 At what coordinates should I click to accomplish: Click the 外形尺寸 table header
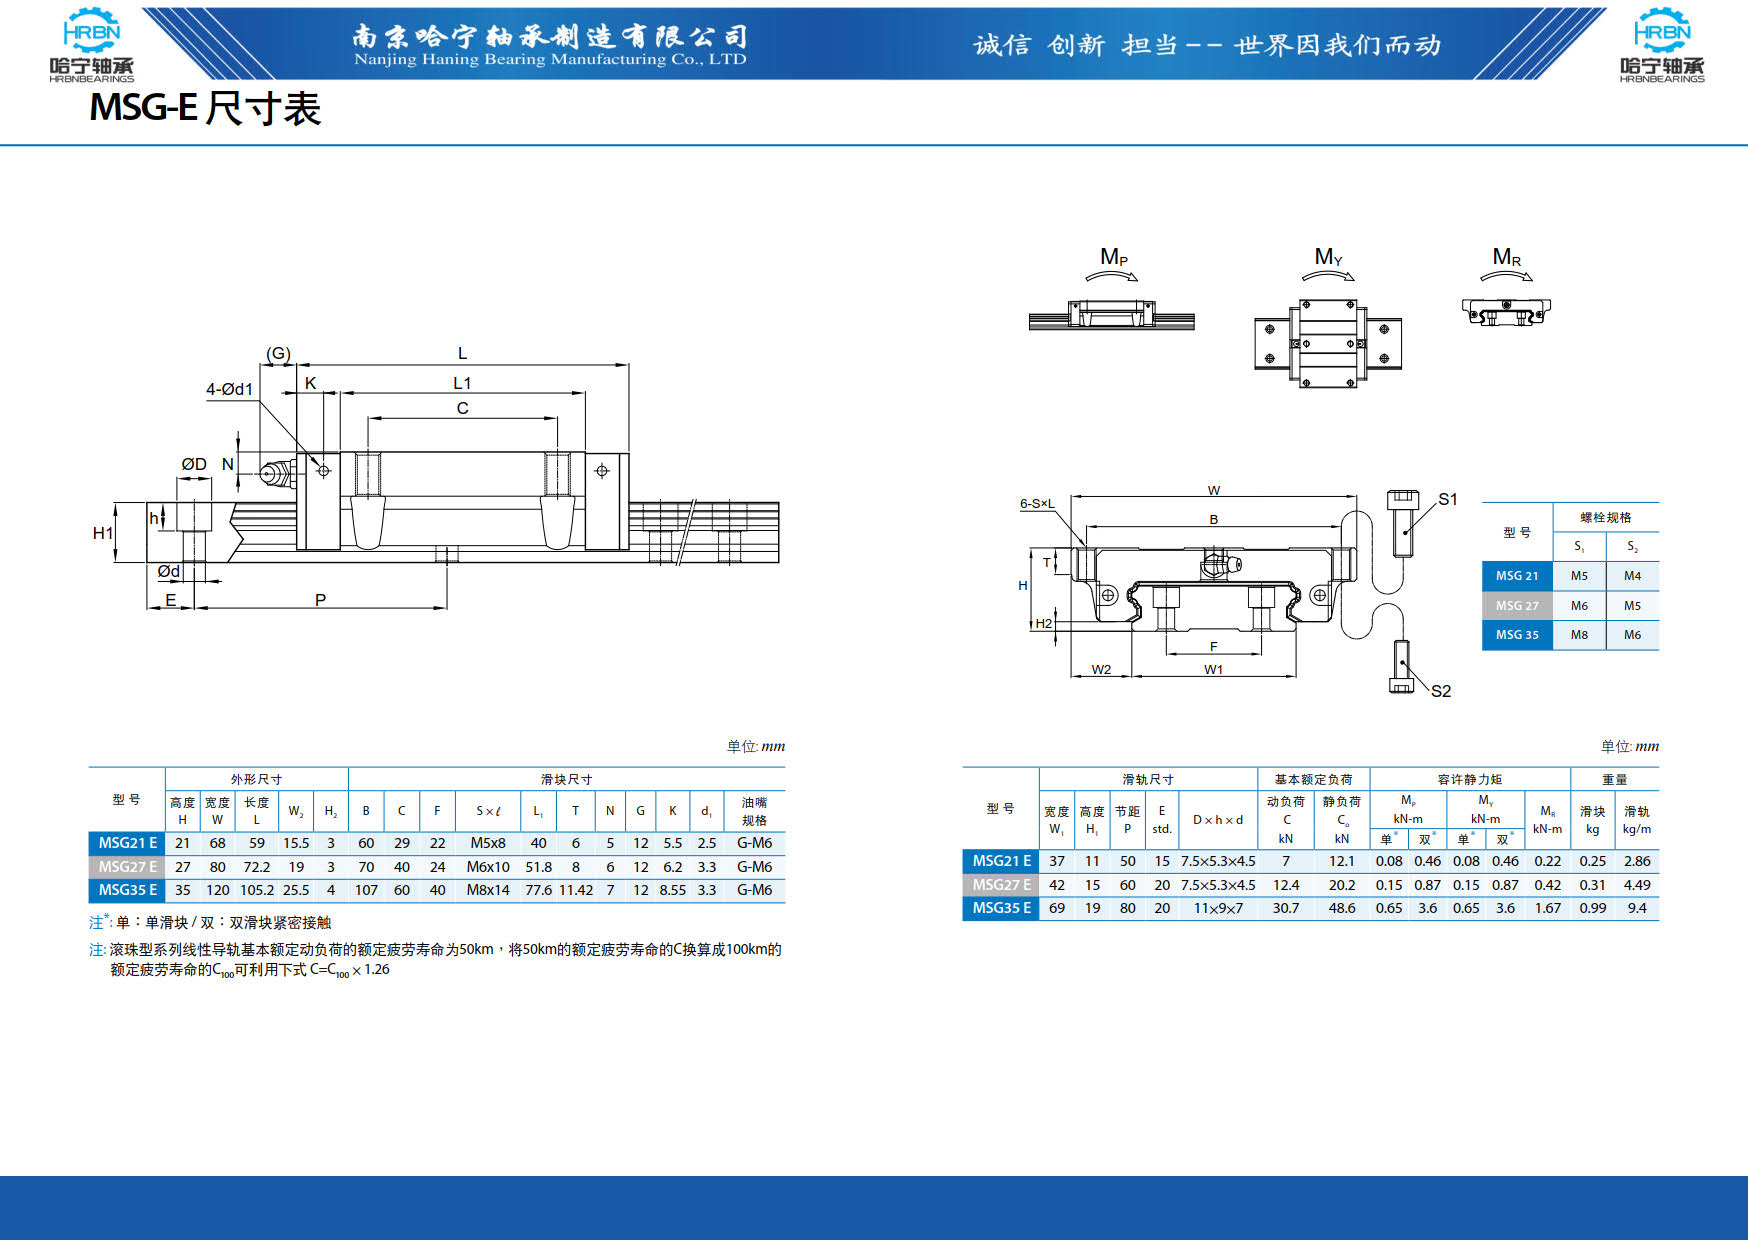256,779
